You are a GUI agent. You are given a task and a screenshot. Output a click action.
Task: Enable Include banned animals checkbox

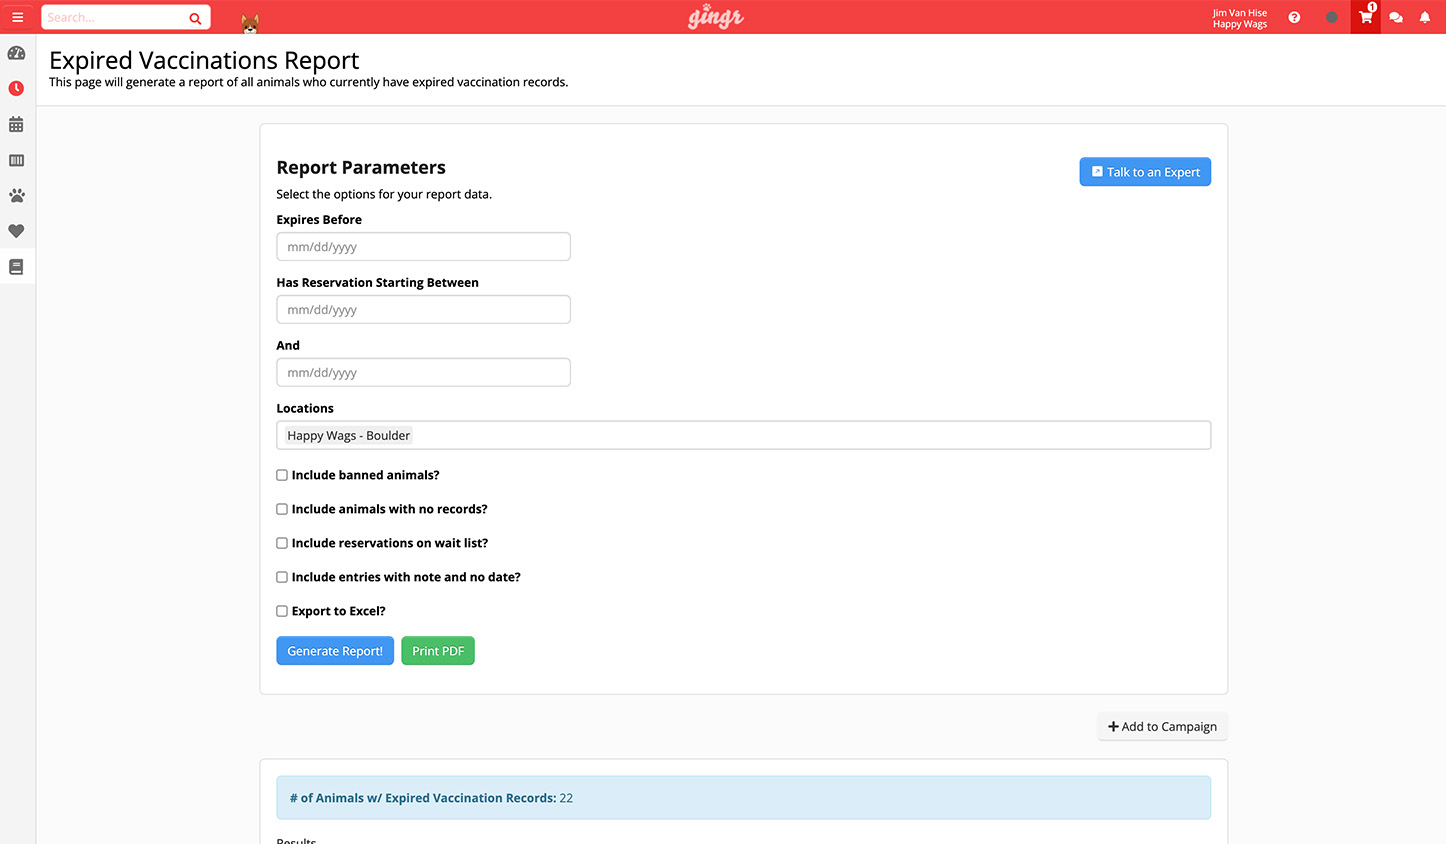pyautogui.click(x=282, y=475)
